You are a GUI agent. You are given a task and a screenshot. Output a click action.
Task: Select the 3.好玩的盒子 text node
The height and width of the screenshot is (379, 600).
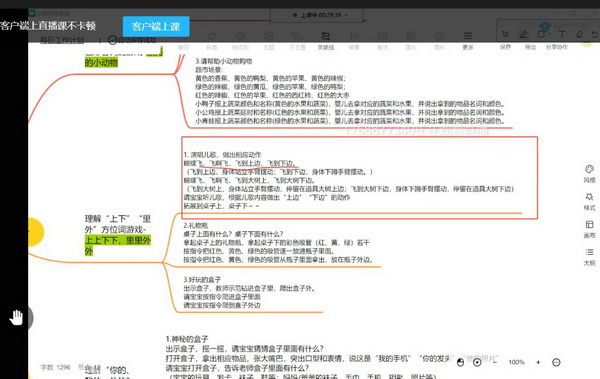(202, 279)
